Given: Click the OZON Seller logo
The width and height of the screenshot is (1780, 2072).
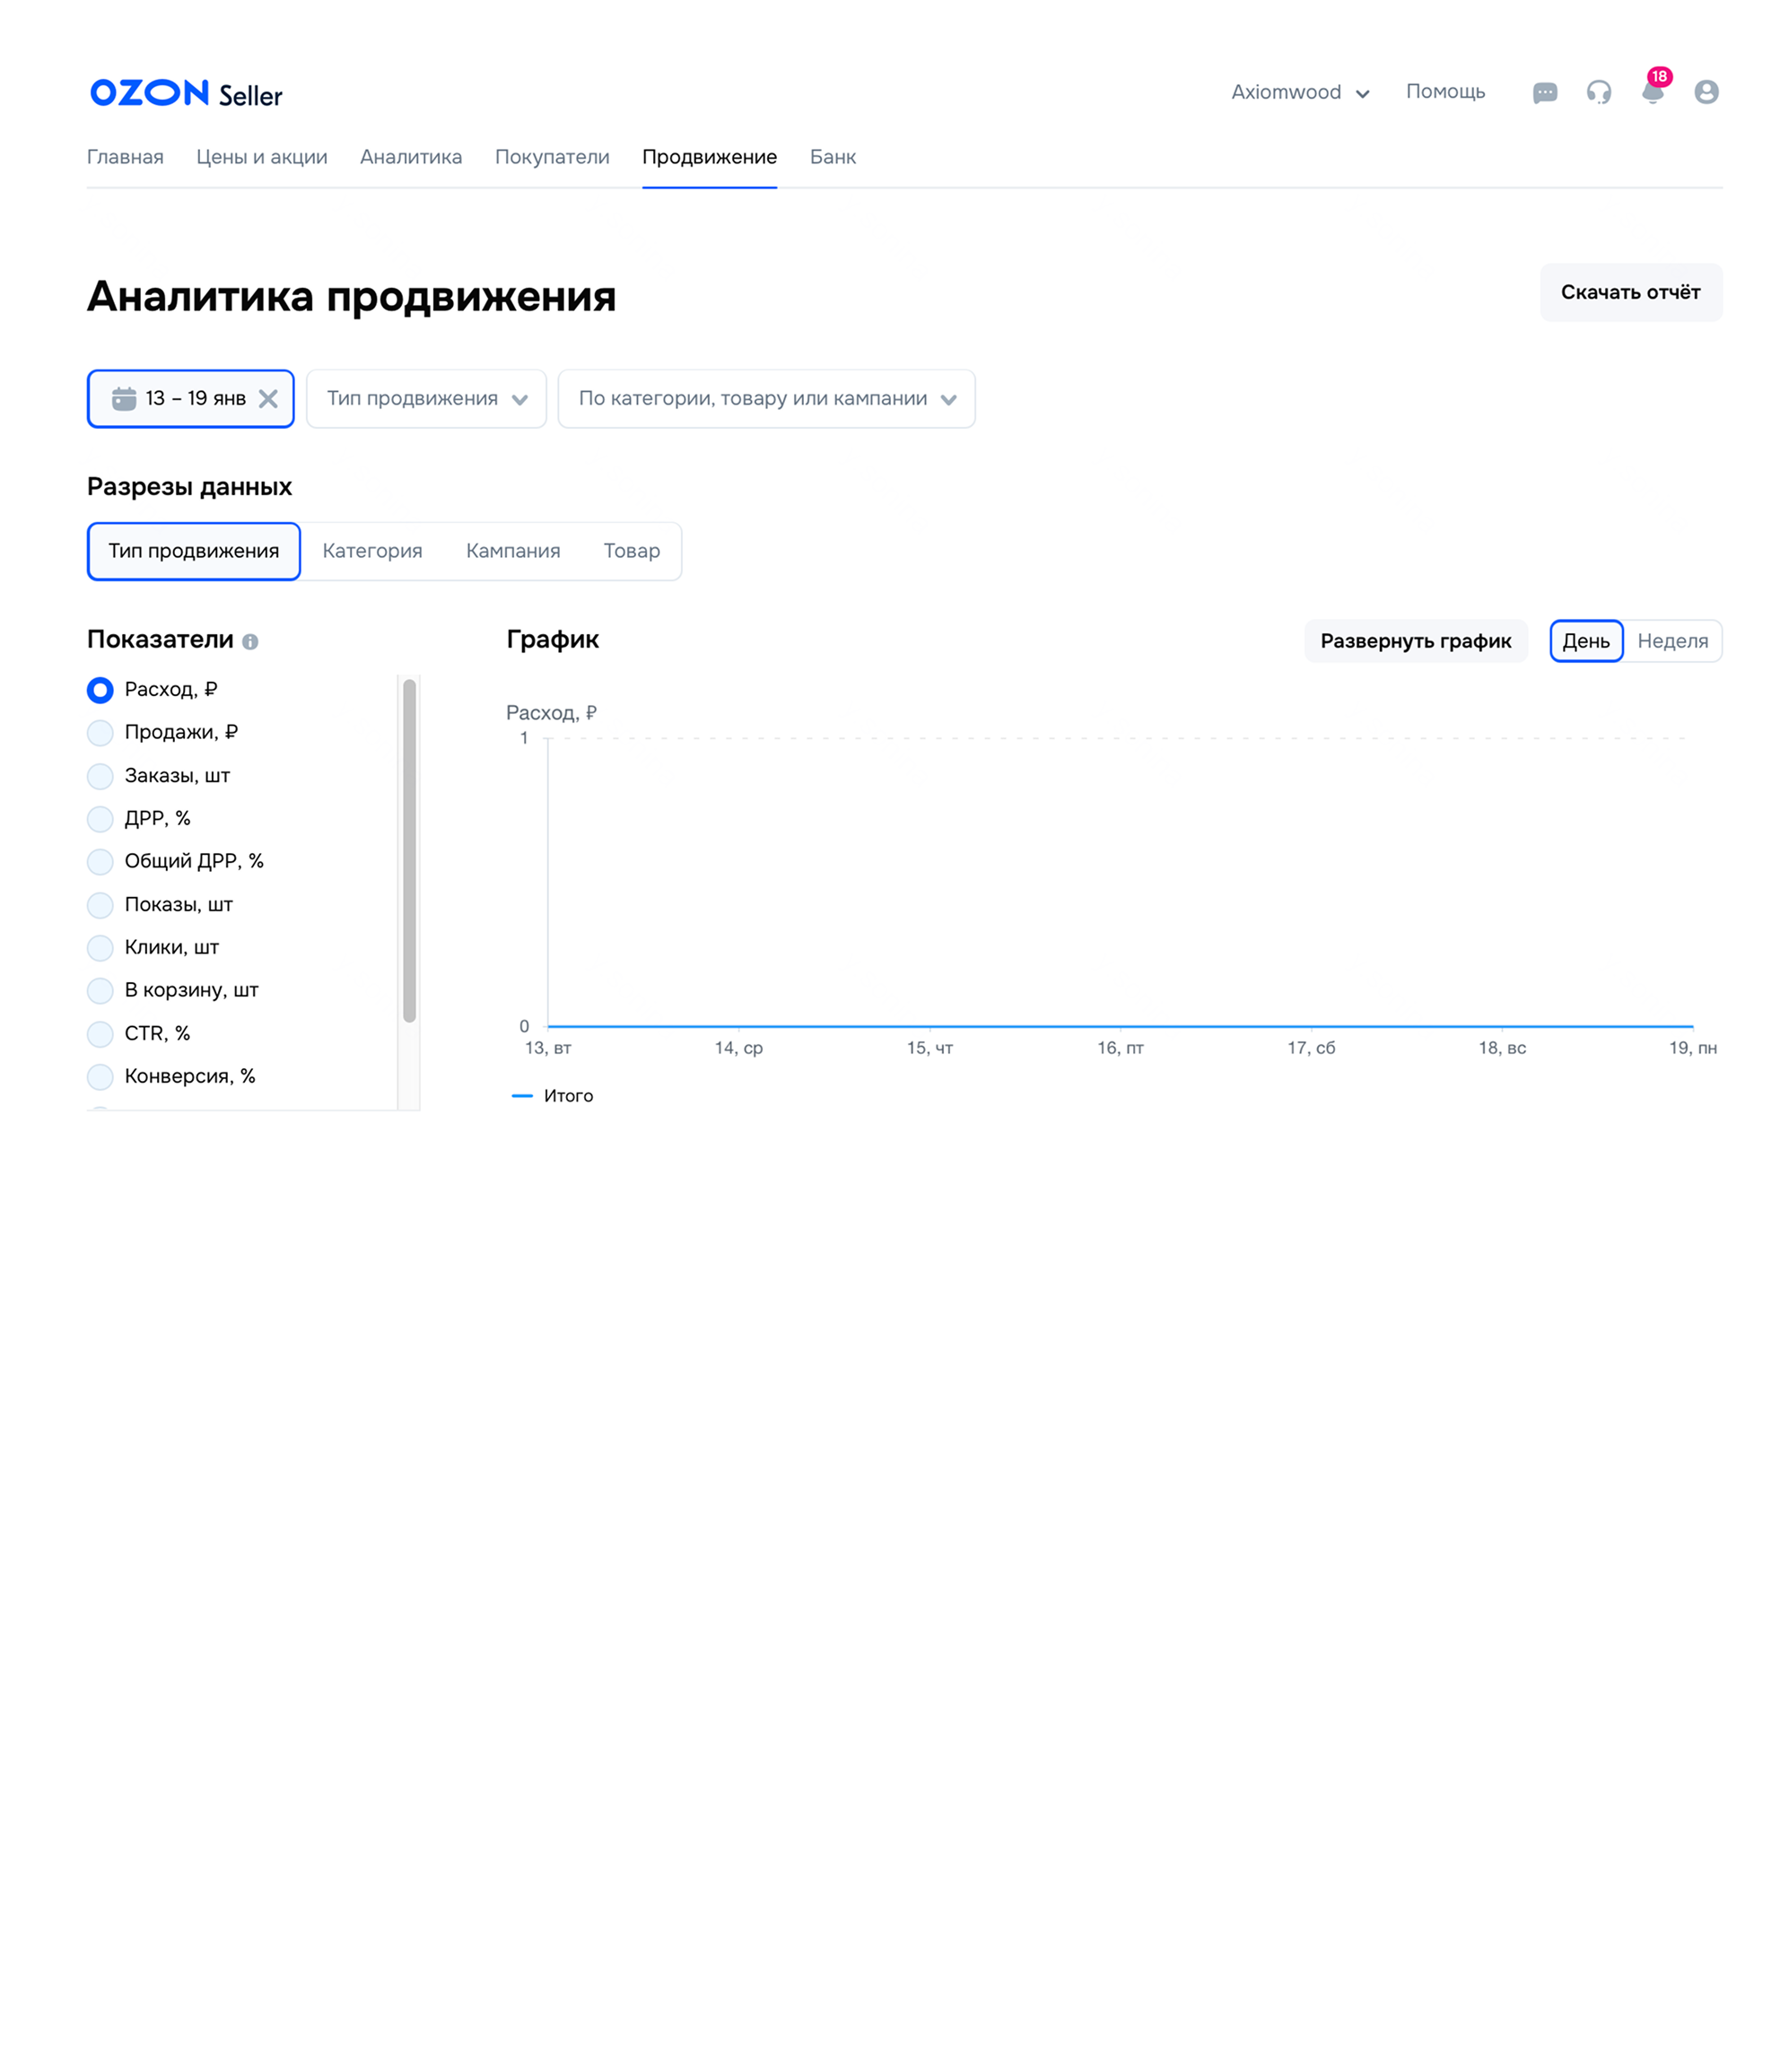Looking at the screenshot, I should (186, 93).
